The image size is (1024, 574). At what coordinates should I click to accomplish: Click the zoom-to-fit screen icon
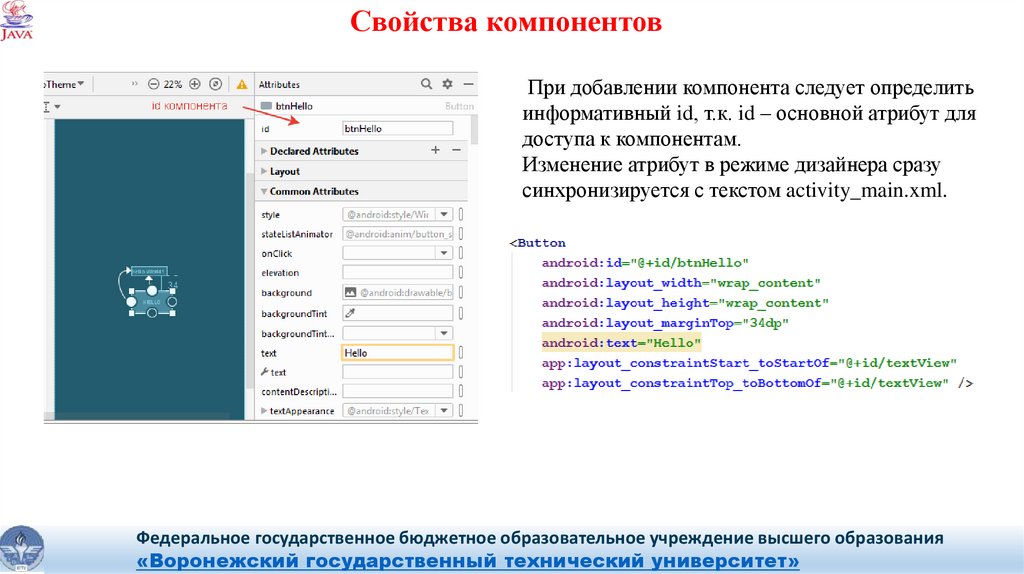point(217,84)
